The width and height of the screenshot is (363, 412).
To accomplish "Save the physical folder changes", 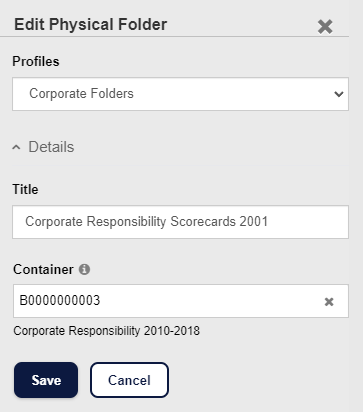I will coord(46,380).
